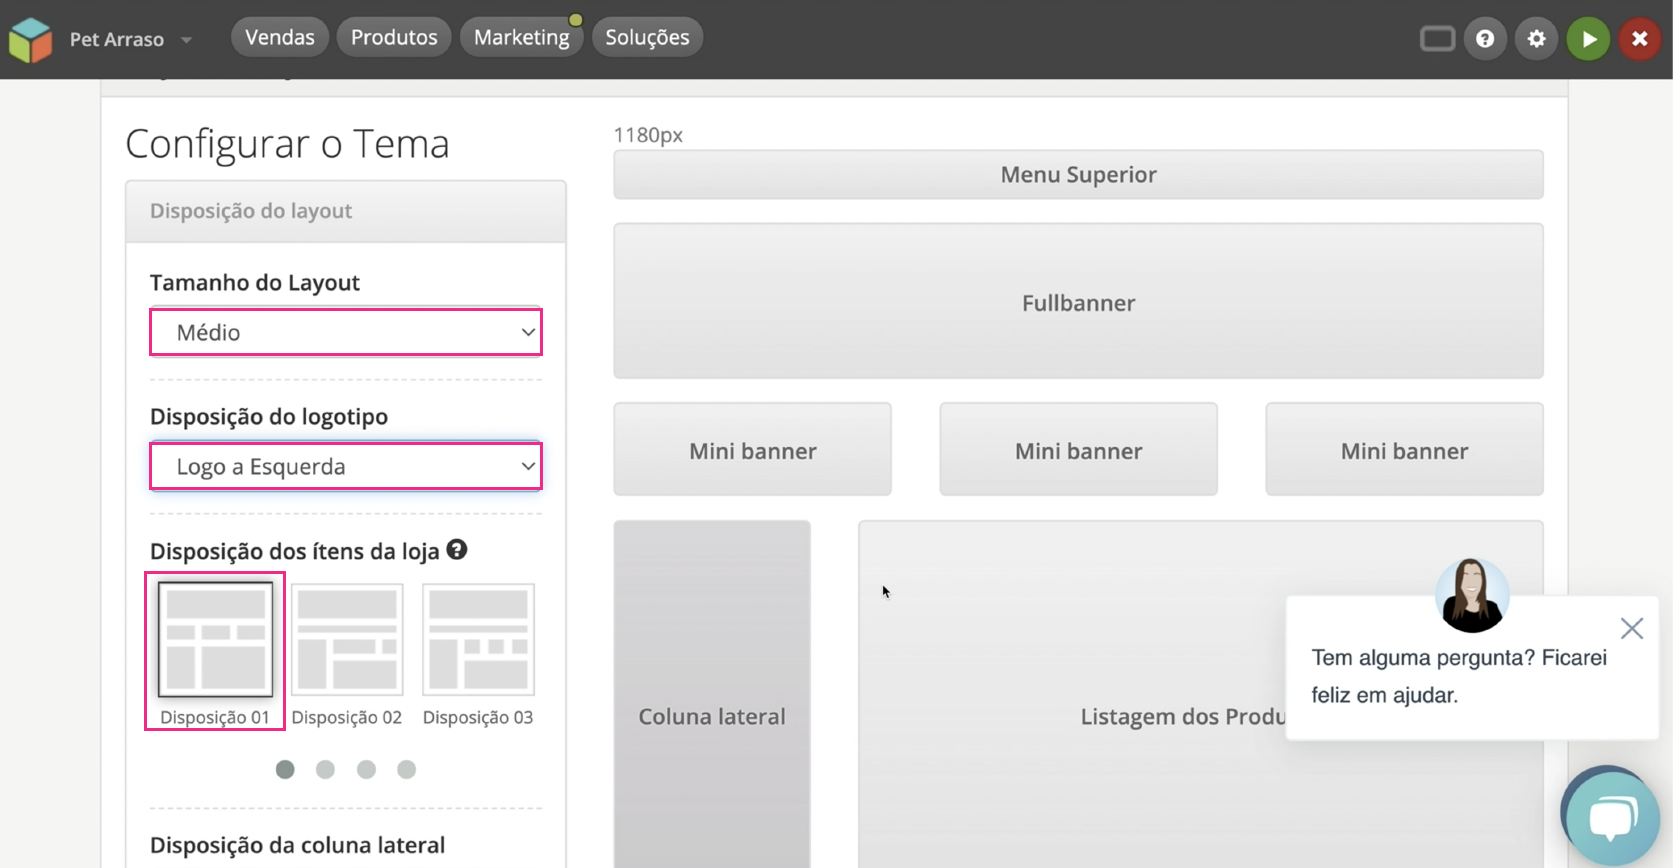Select the Disposição 03 layout thumbnail

478,640
